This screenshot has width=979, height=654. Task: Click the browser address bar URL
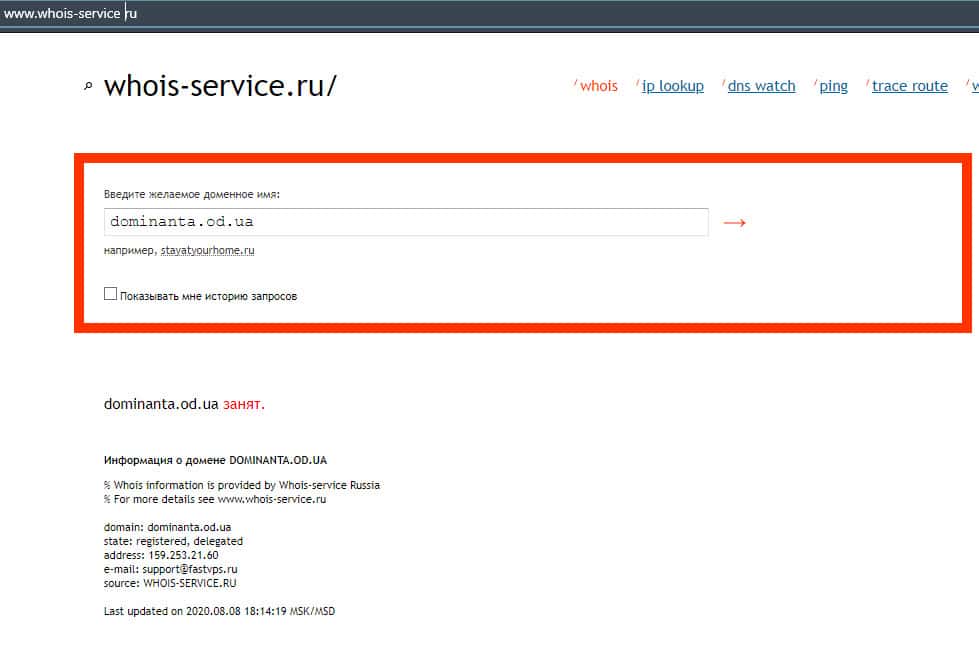coord(70,13)
